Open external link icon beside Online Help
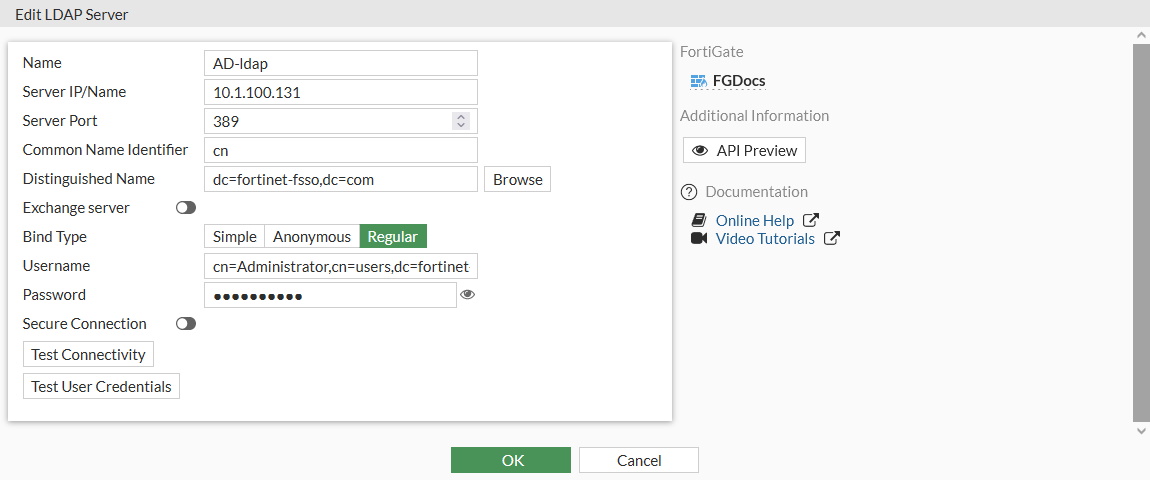This screenshot has height=480, width=1150. (811, 220)
